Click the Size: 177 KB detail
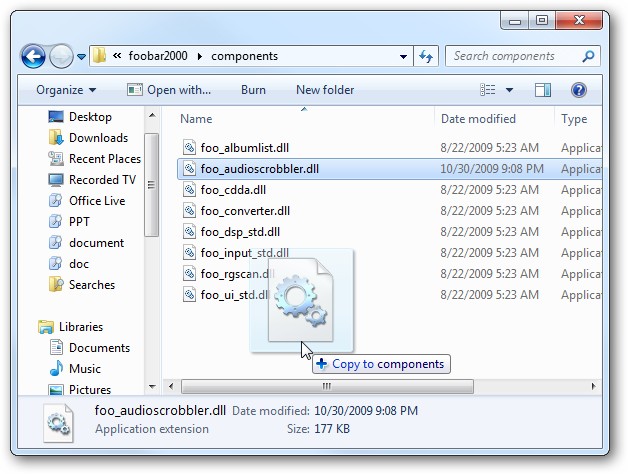628x474 pixels. pos(318,429)
